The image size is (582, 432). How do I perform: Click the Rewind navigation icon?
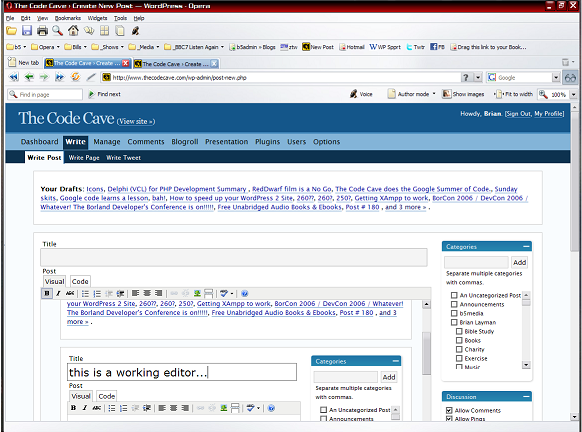[13, 77]
